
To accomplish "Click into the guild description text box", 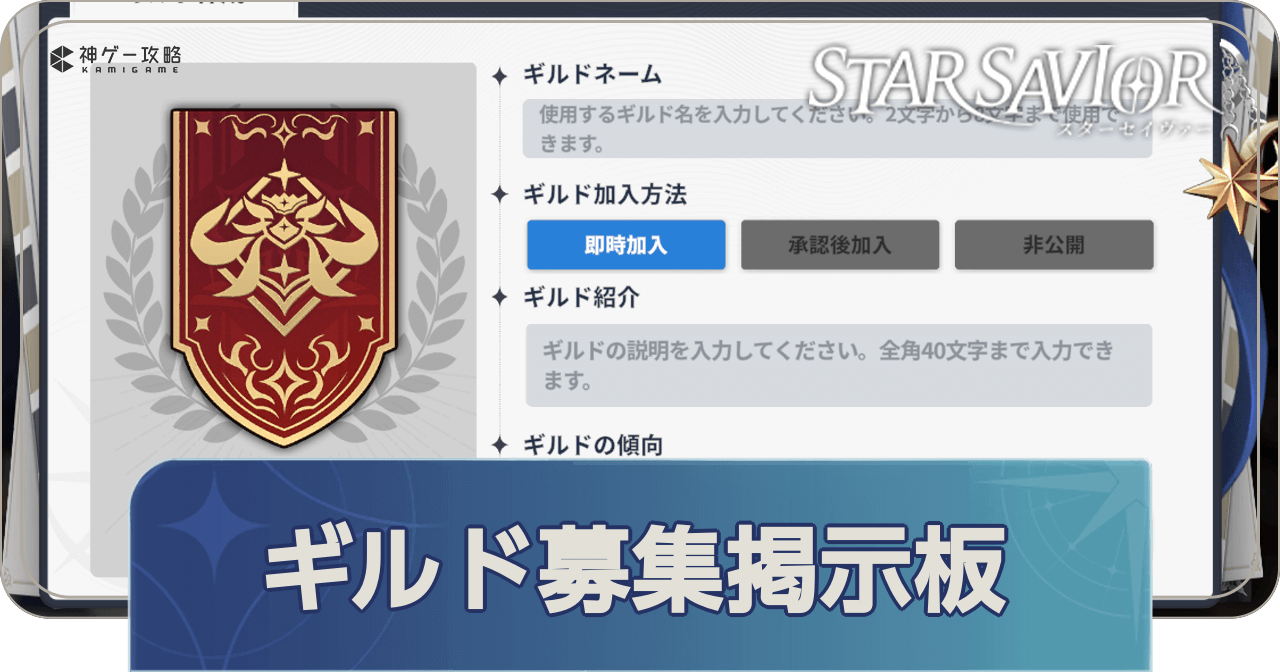I will (838, 365).
